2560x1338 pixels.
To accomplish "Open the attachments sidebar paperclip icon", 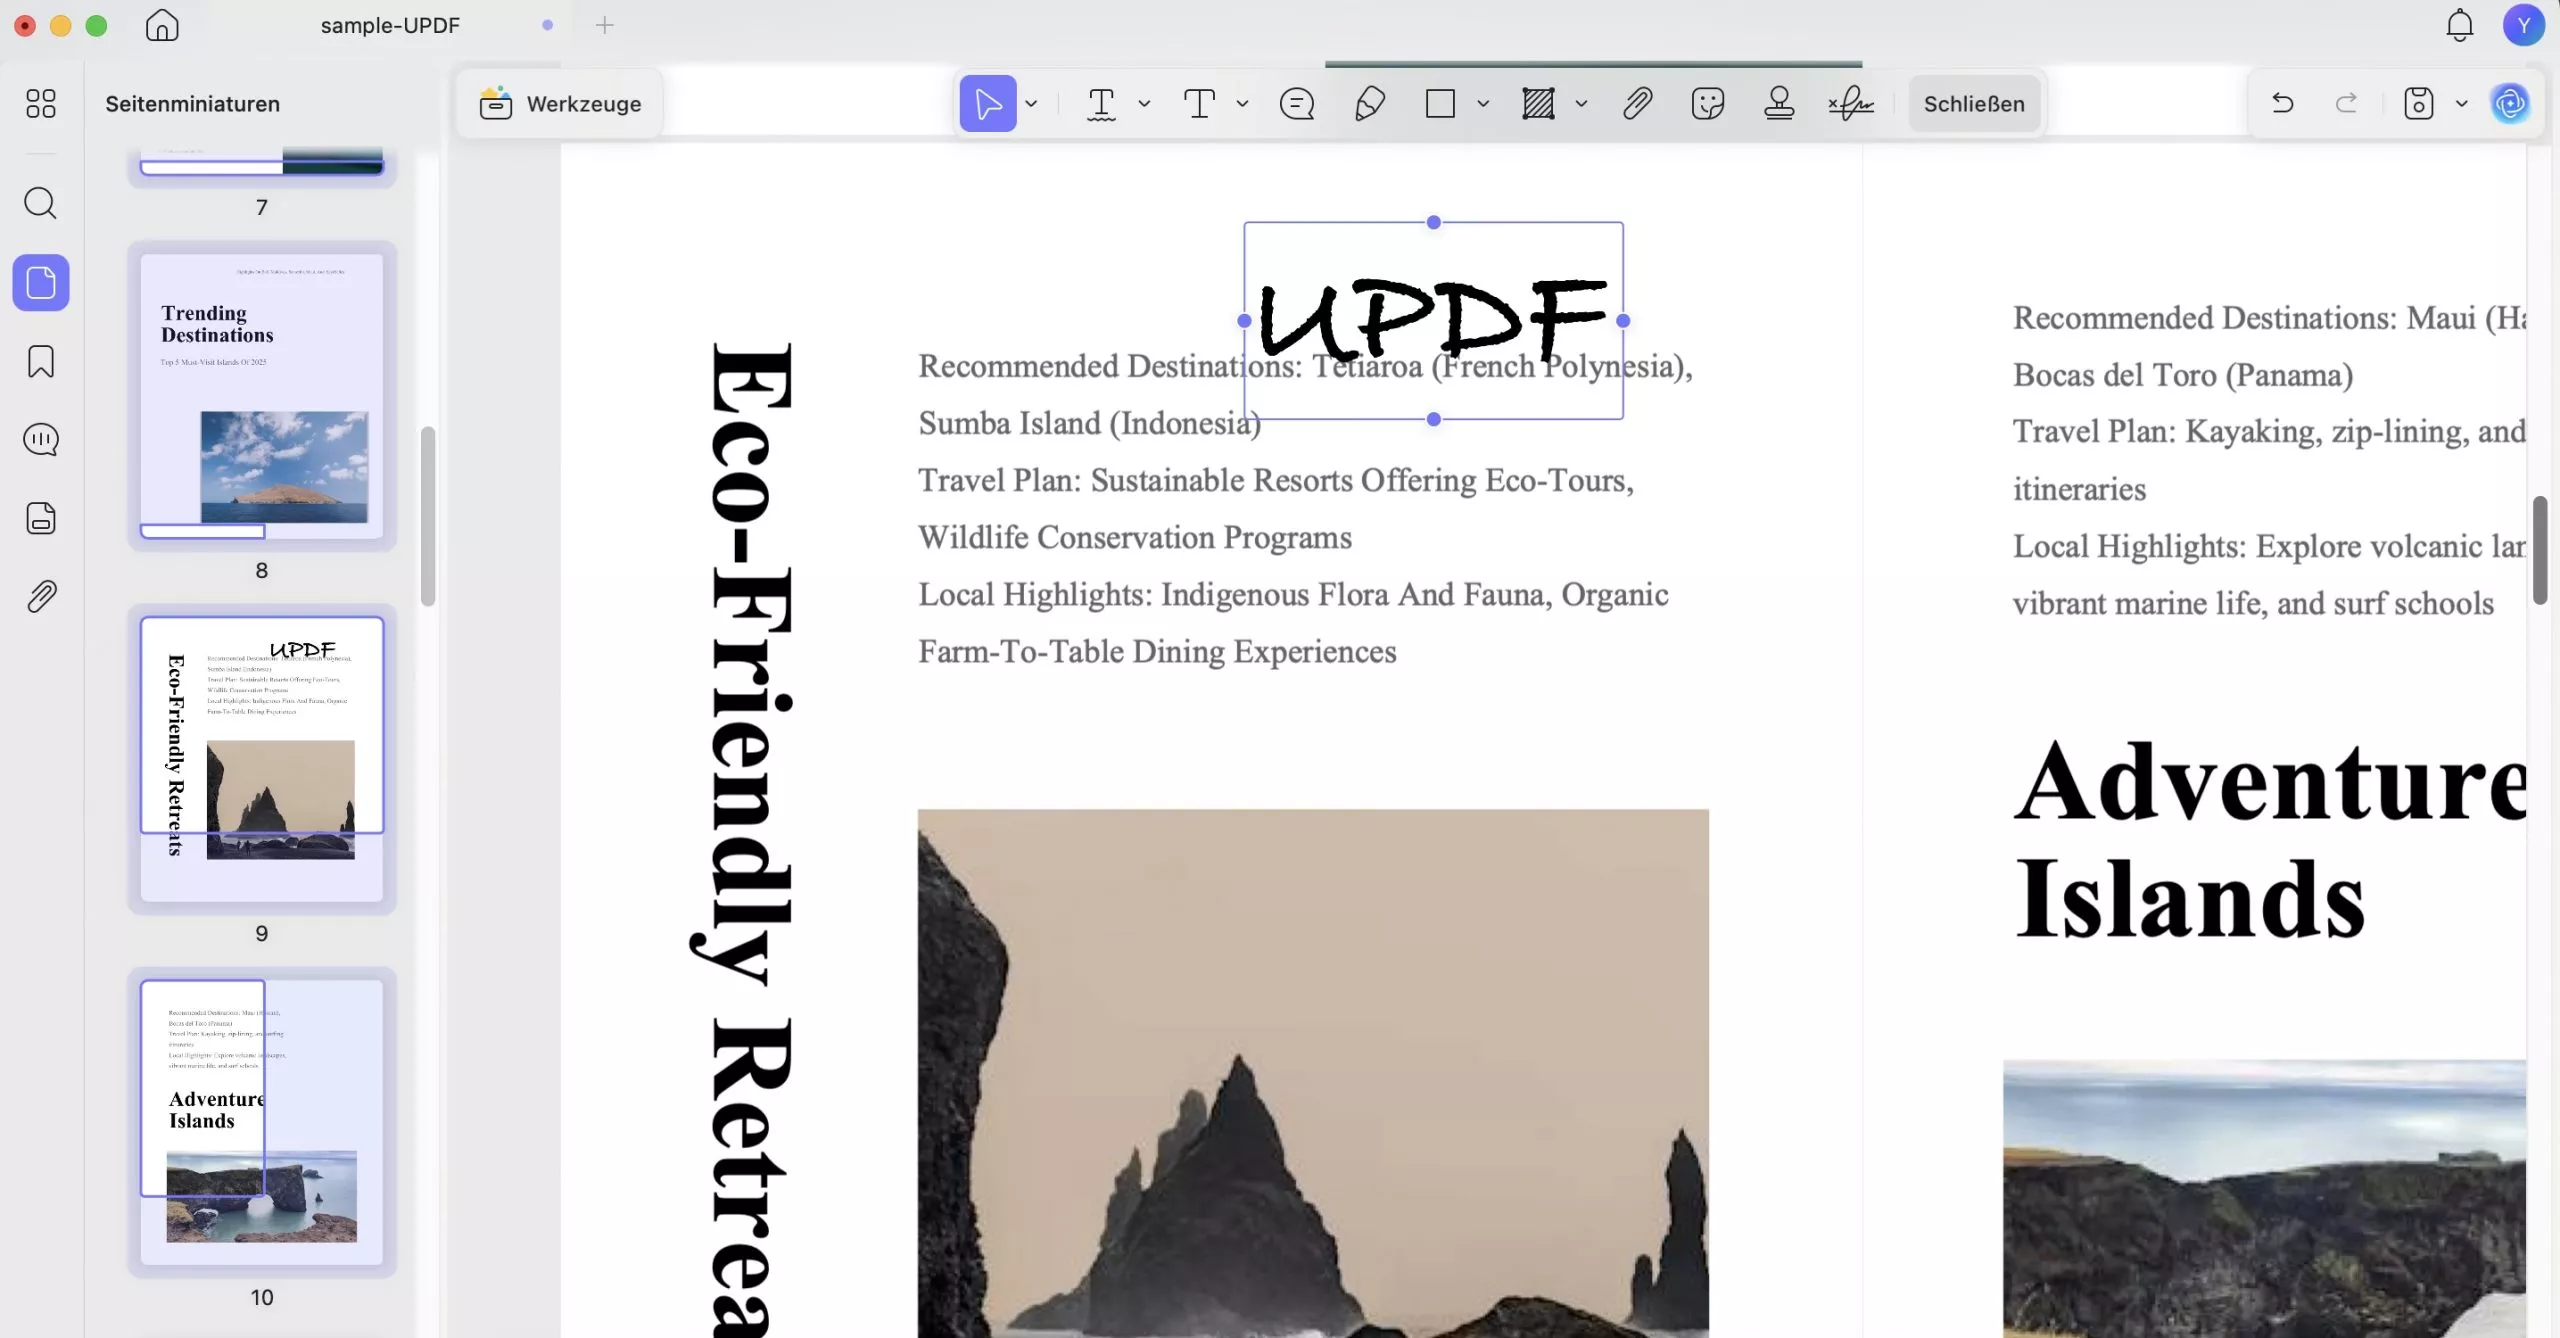I will pyautogui.click(x=41, y=597).
